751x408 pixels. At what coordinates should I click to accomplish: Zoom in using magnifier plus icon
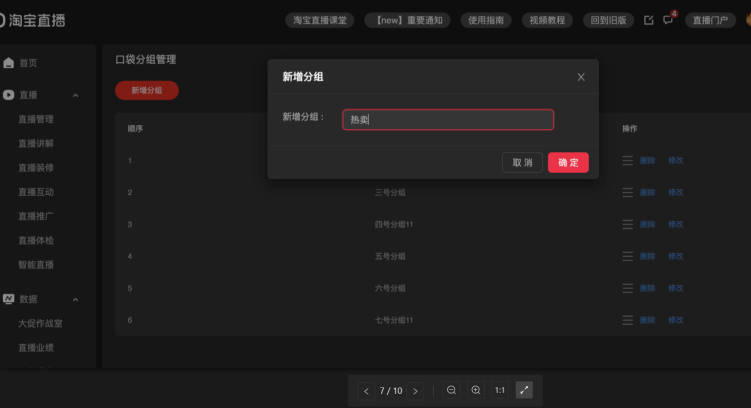coord(476,390)
